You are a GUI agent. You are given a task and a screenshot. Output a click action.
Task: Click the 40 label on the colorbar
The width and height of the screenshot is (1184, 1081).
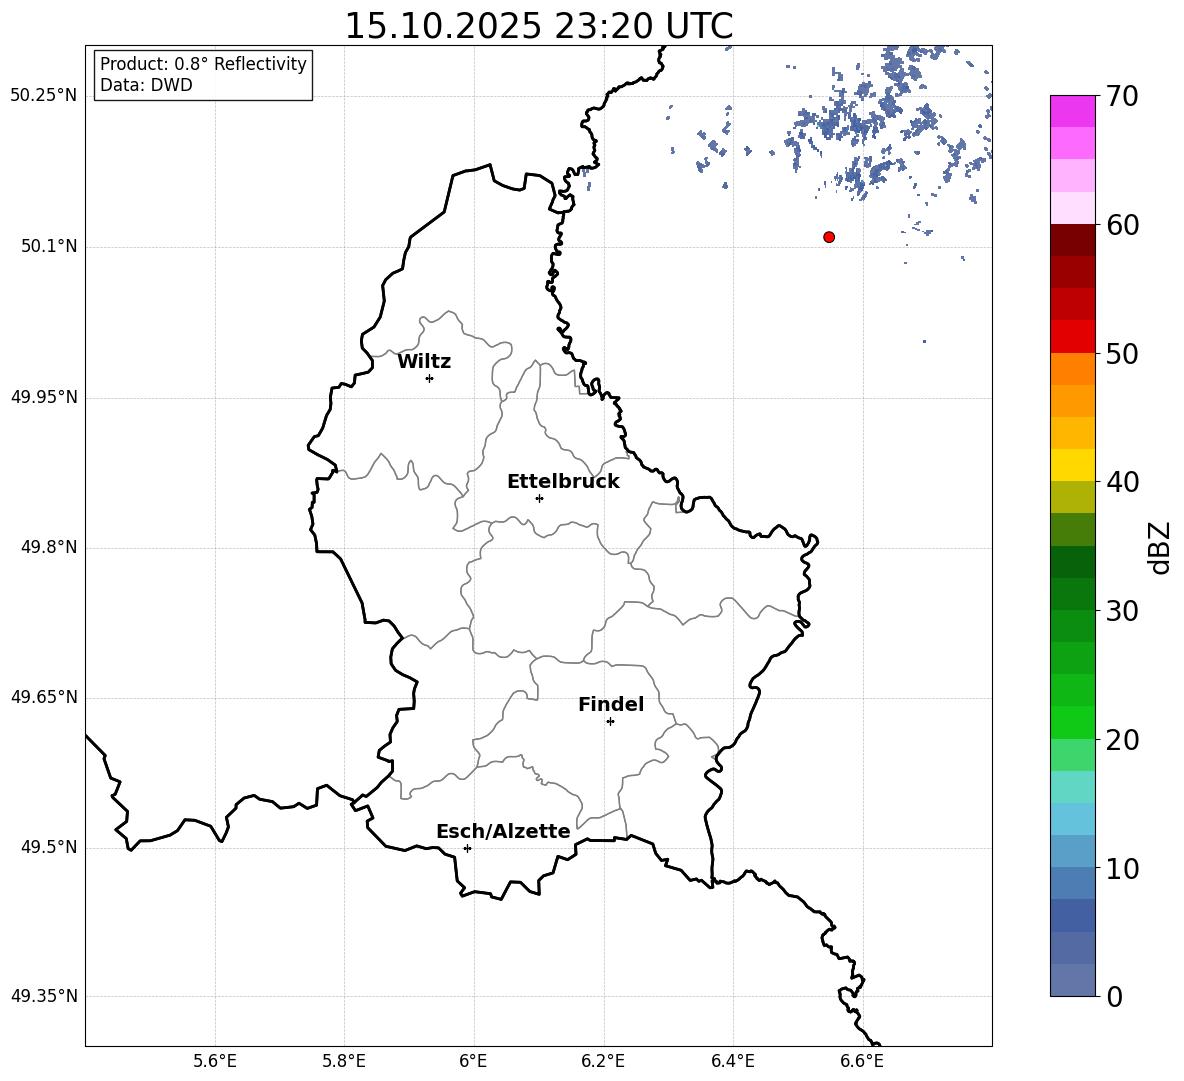coord(1122,482)
